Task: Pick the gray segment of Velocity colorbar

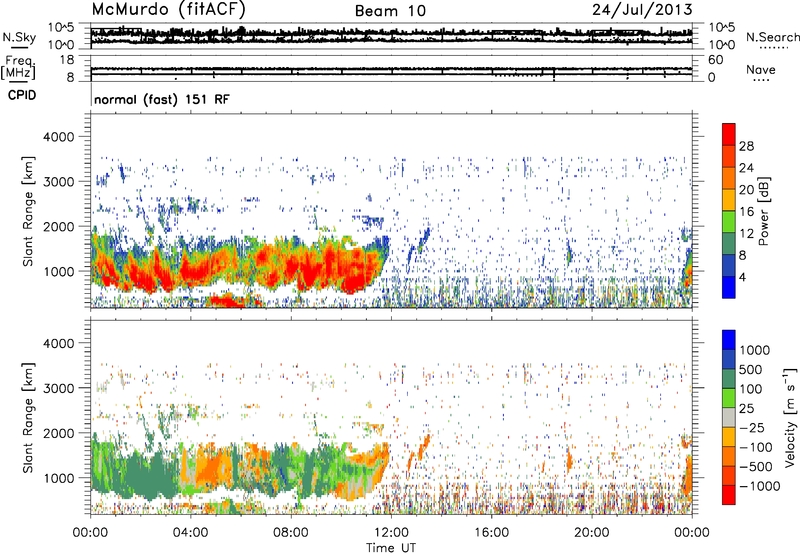Action: point(729,418)
